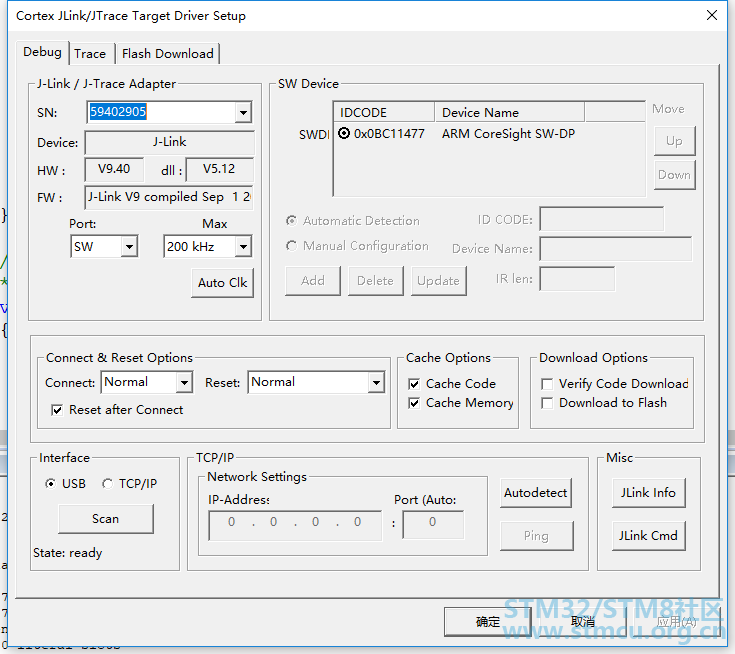This screenshot has height=654, width=735.
Task: Toggle Reset after Connect checkbox
Action: (57, 410)
